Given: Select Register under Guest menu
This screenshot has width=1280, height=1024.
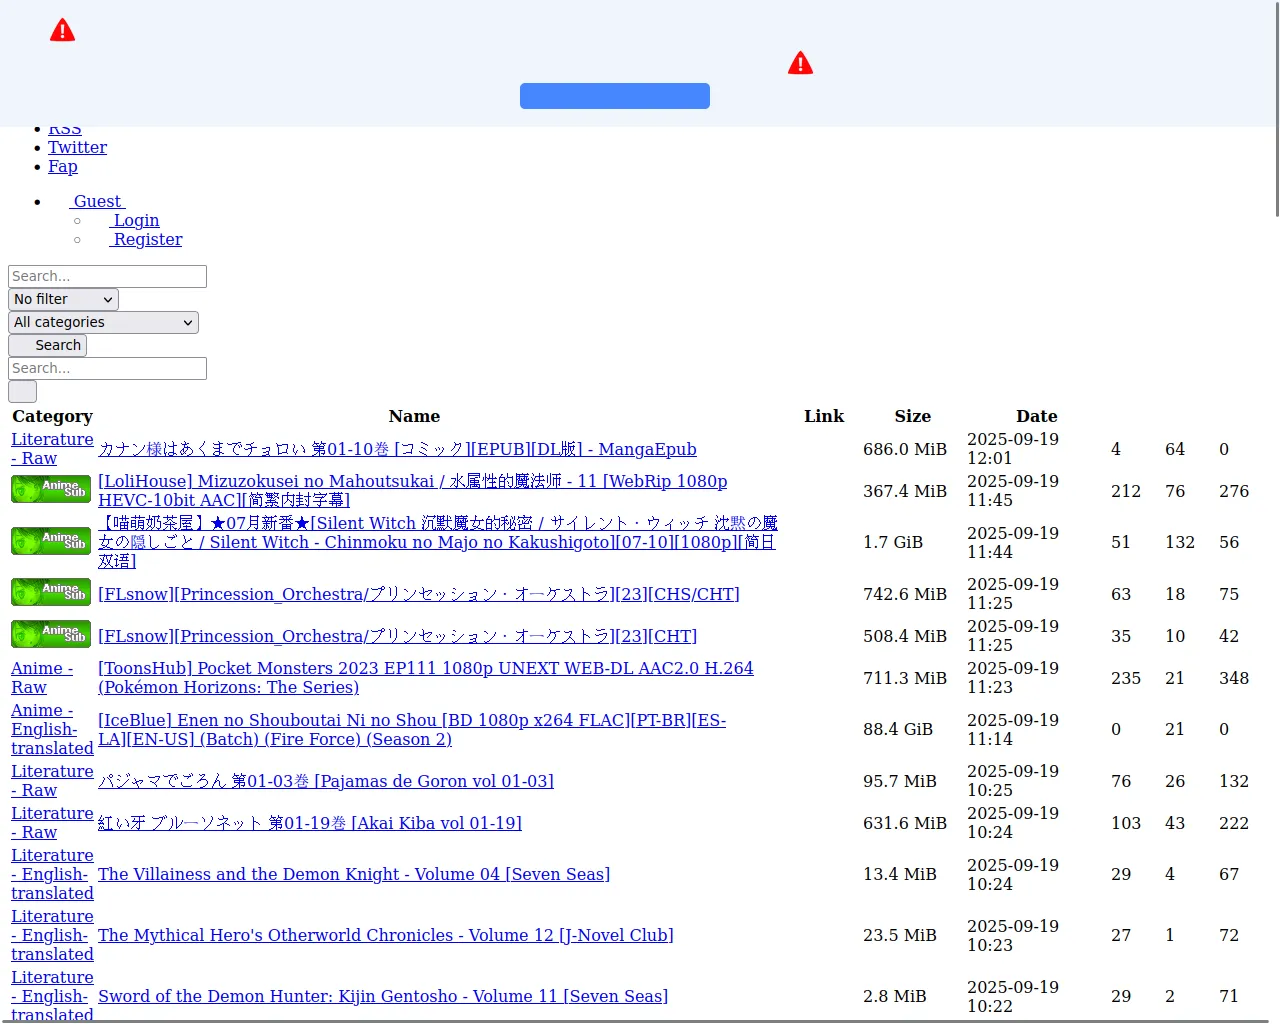Looking at the screenshot, I should click(x=146, y=240).
